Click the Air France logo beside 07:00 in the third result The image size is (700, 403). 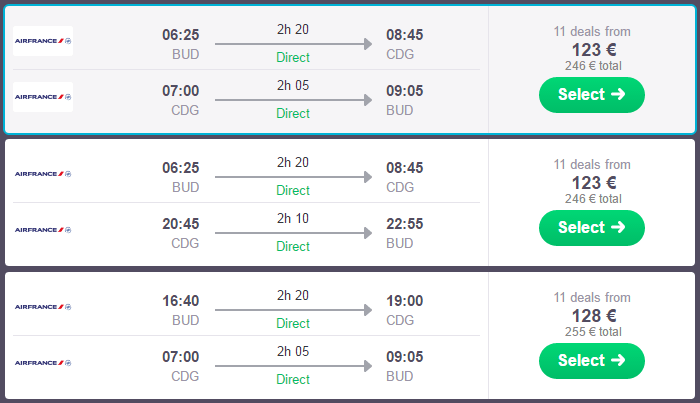43,362
